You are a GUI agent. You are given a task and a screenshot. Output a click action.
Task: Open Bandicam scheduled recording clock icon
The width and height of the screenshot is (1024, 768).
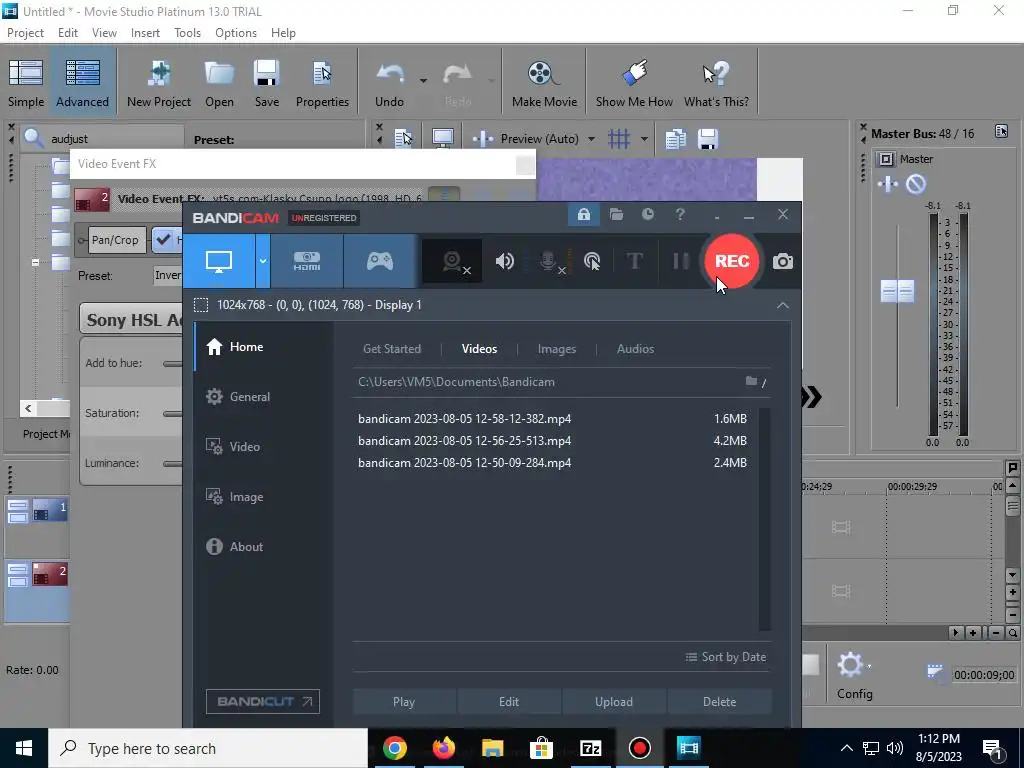click(x=648, y=214)
